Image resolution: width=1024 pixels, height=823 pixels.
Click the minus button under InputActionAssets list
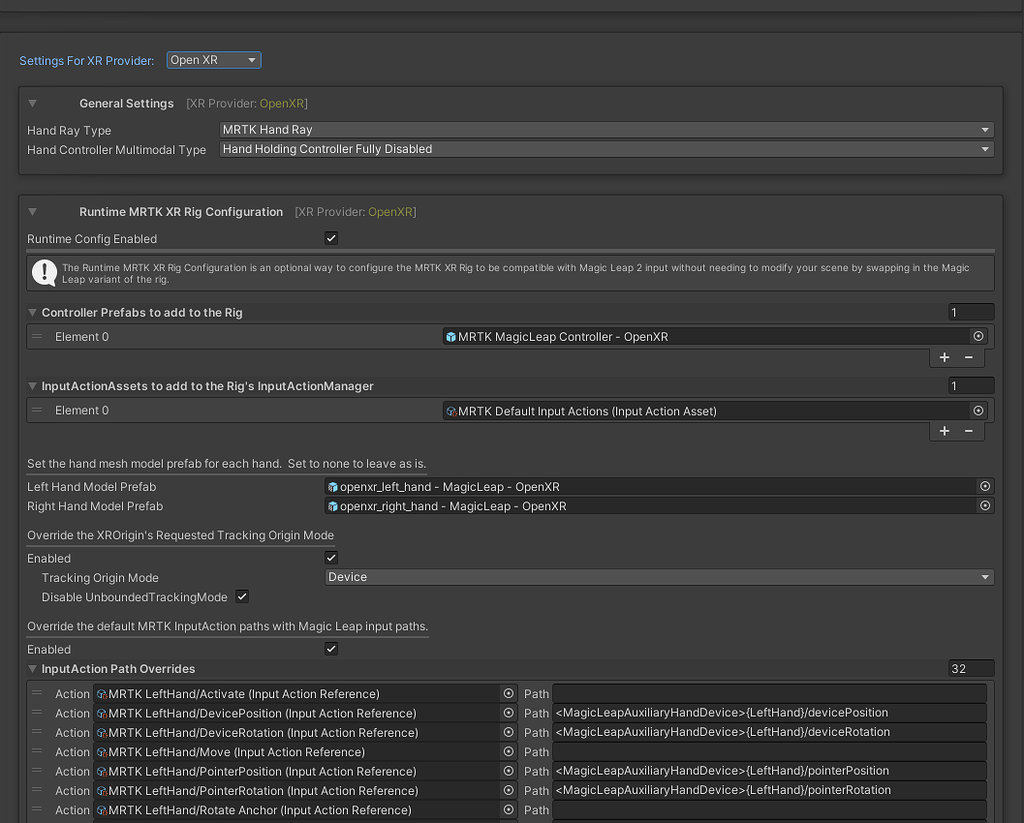[967, 431]
